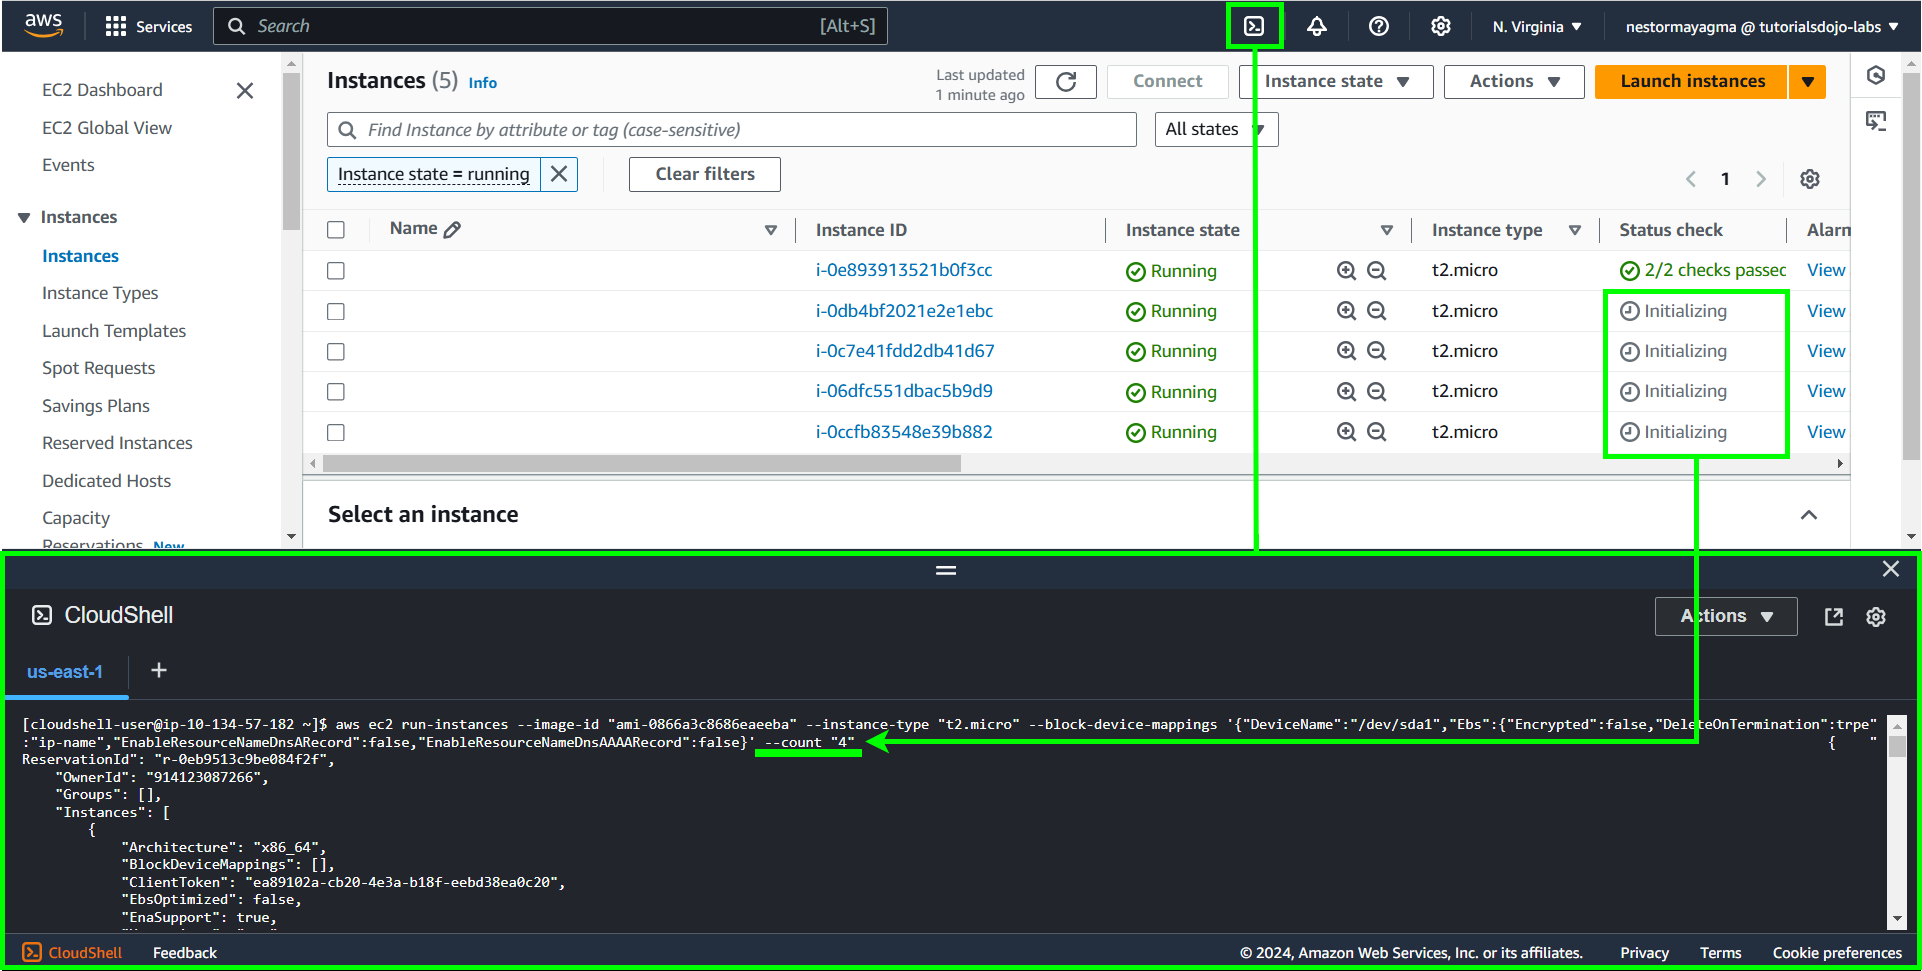Open CloudShell from the top navigation bar

click(x=1254, y=26)
